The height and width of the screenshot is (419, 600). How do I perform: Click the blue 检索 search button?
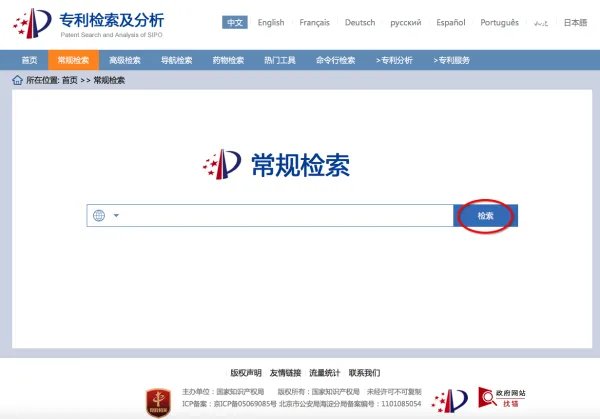click(486, 215)
